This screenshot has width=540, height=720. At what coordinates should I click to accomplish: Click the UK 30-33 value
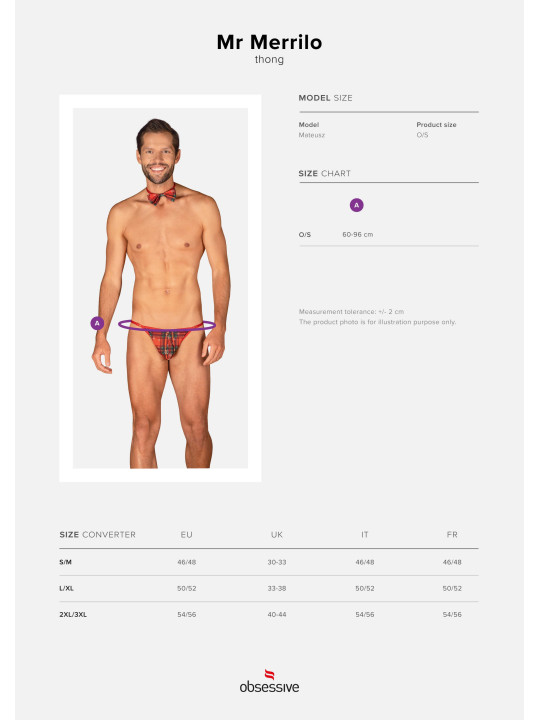click(277, 562)
